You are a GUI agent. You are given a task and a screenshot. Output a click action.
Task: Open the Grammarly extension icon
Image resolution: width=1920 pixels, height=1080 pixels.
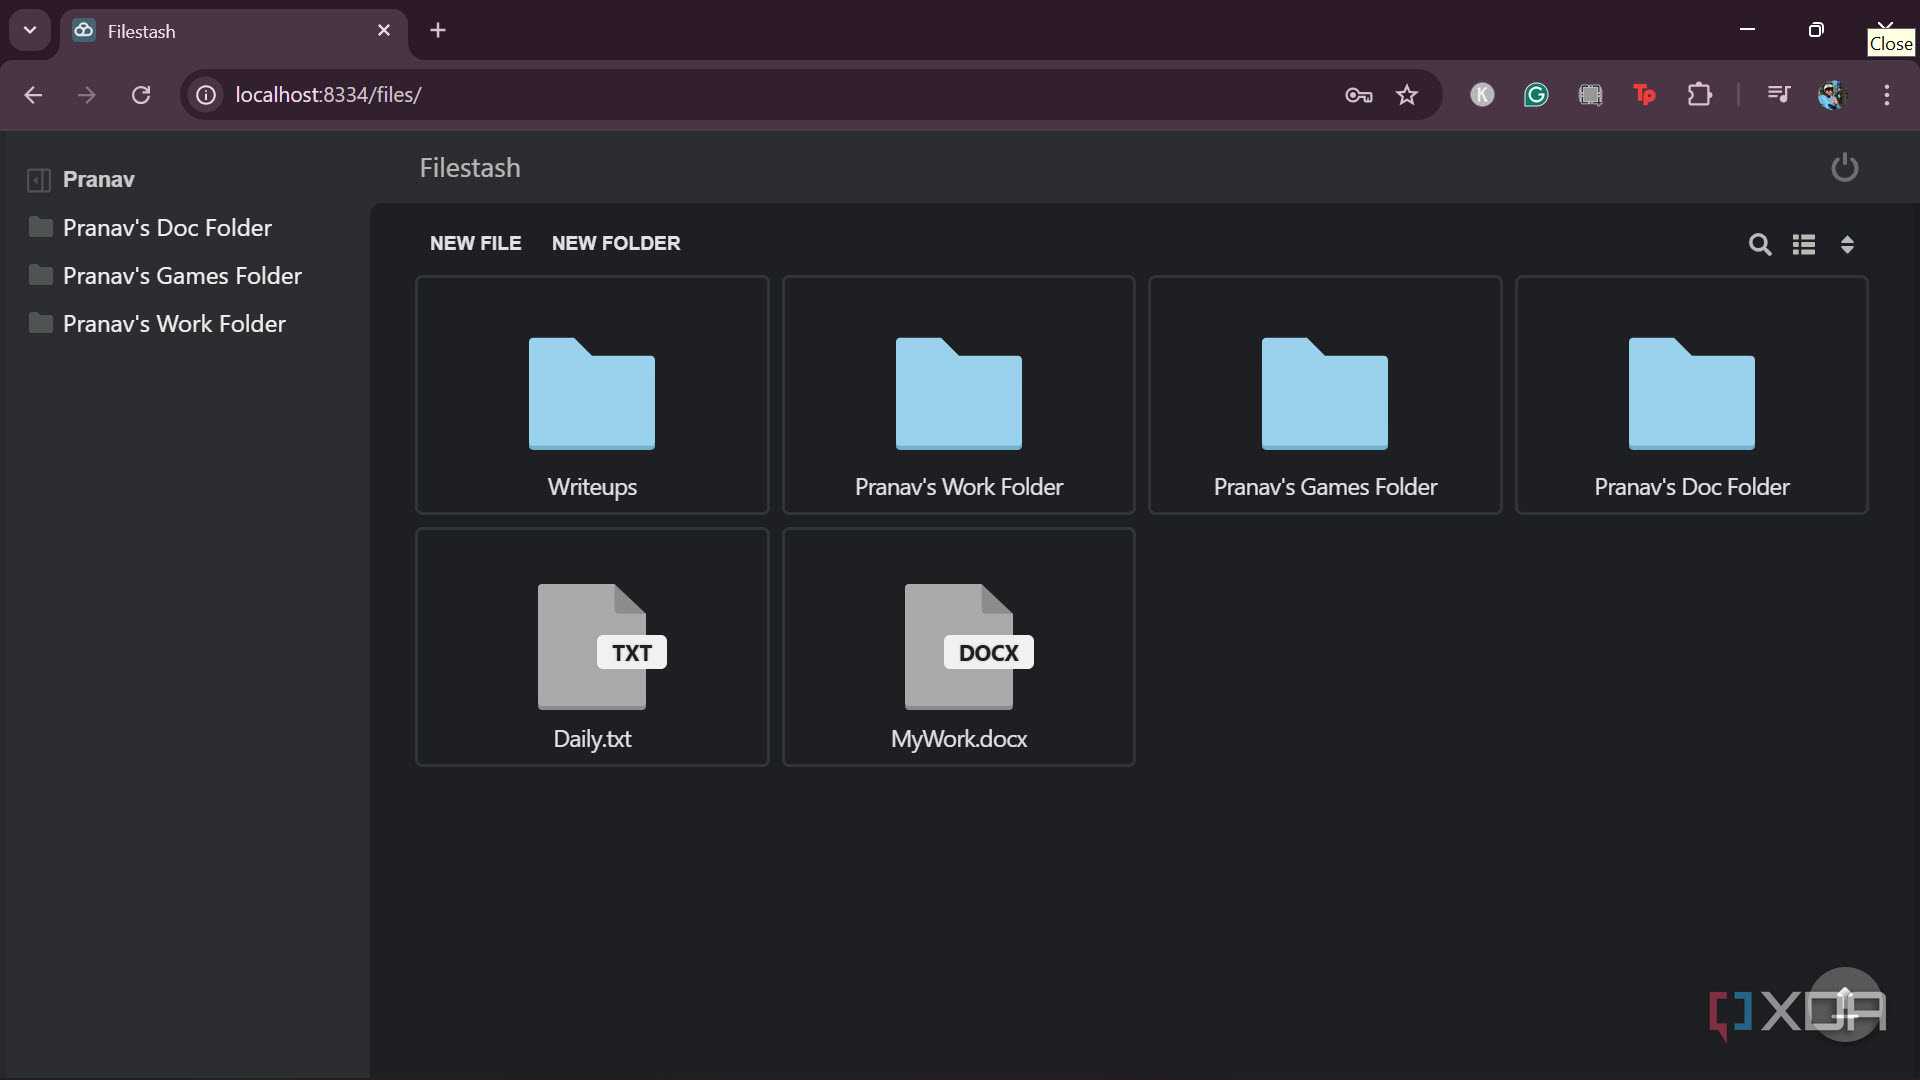coord(1536,95)
